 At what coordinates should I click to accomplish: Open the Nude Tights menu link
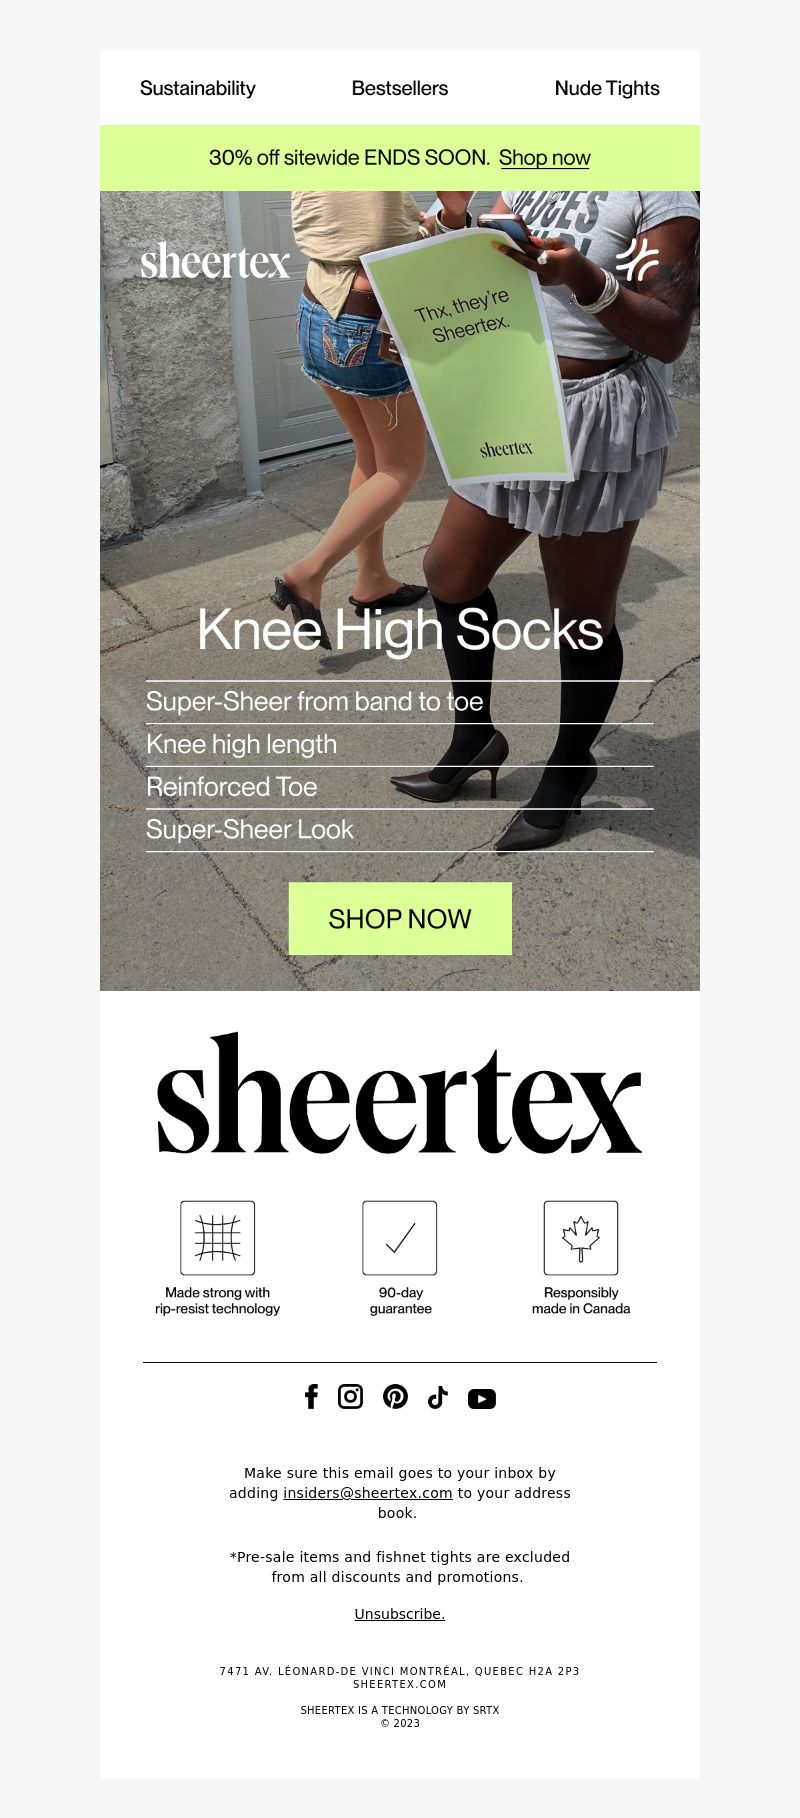click(607, 88)
